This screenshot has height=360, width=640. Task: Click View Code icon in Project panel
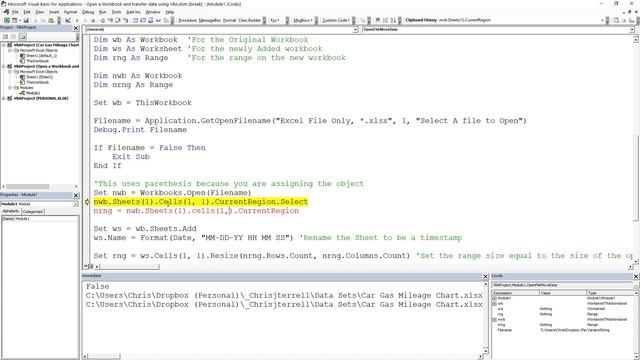pyautogui.click(x=5, y=36)
